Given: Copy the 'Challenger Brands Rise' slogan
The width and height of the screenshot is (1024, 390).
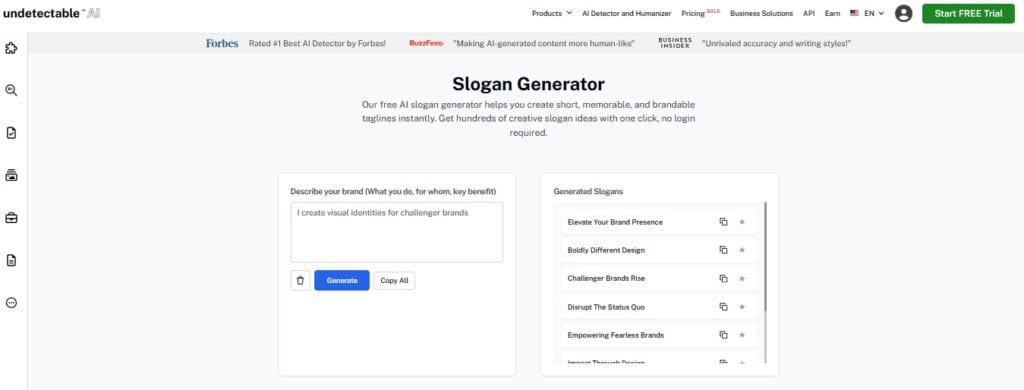Looking at the screenshot, I should (723, 278).
